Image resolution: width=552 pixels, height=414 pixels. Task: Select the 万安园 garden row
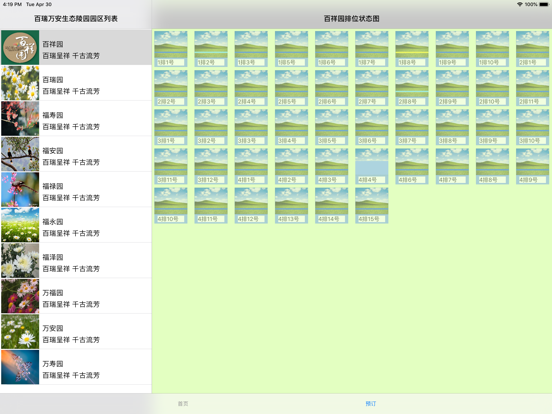pyautogui.click(x=76, y=332)
